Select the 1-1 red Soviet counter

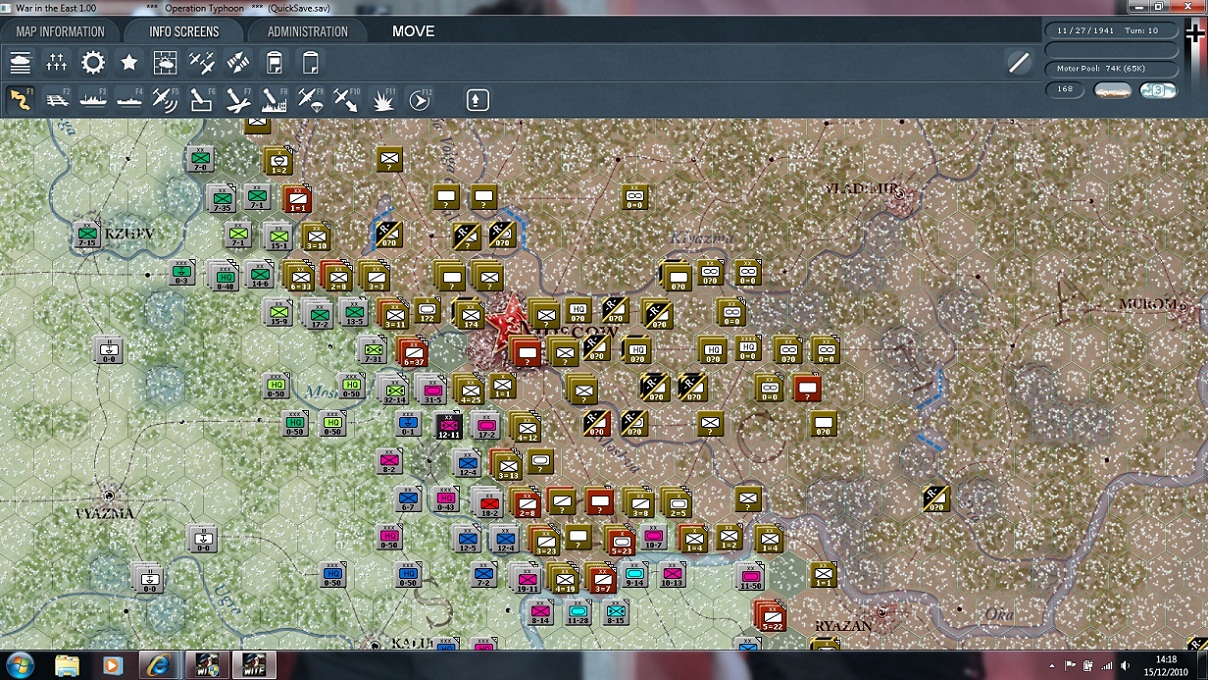297,198
